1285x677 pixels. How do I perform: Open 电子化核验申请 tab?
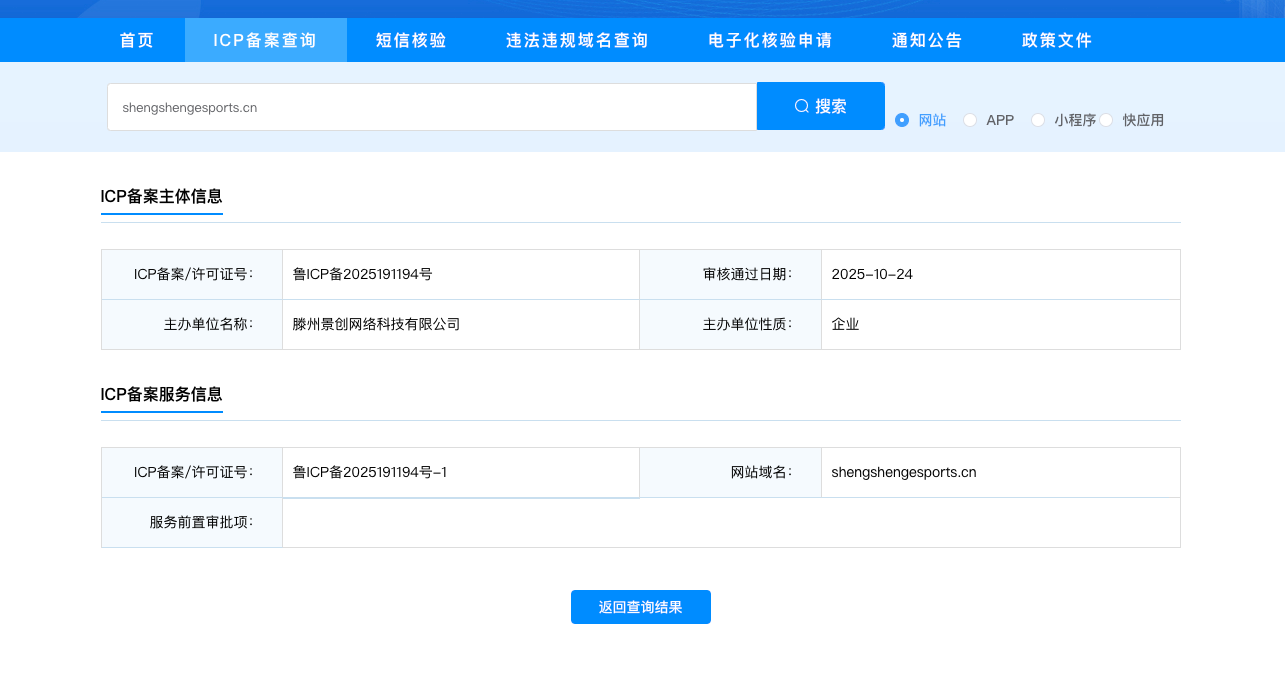[x=770, y=40]
